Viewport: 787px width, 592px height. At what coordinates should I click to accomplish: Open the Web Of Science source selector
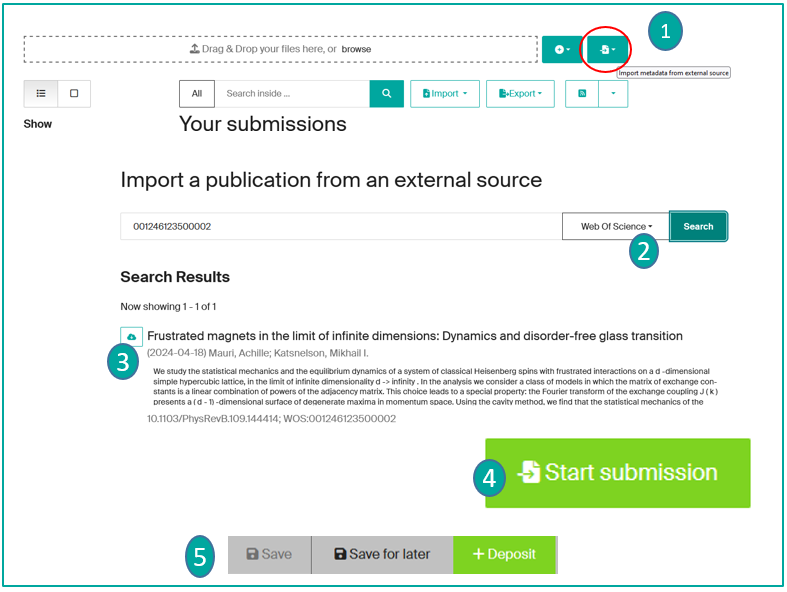pos(616,226)
